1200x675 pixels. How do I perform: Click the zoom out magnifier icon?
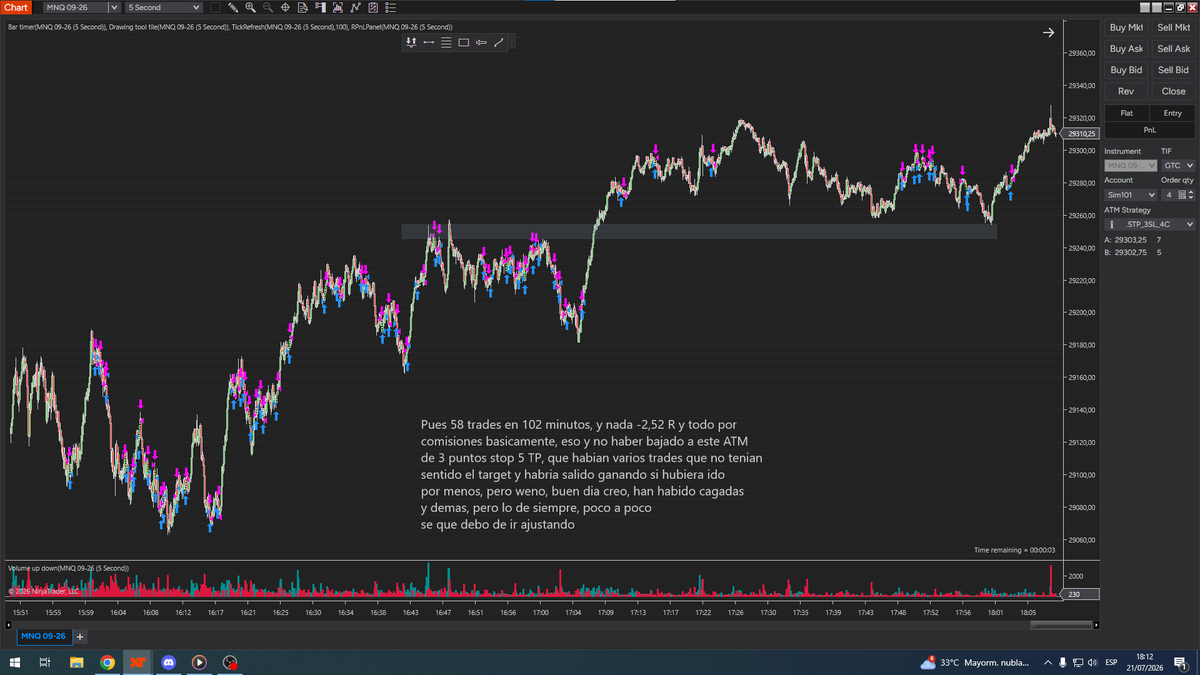click(268, 7)
